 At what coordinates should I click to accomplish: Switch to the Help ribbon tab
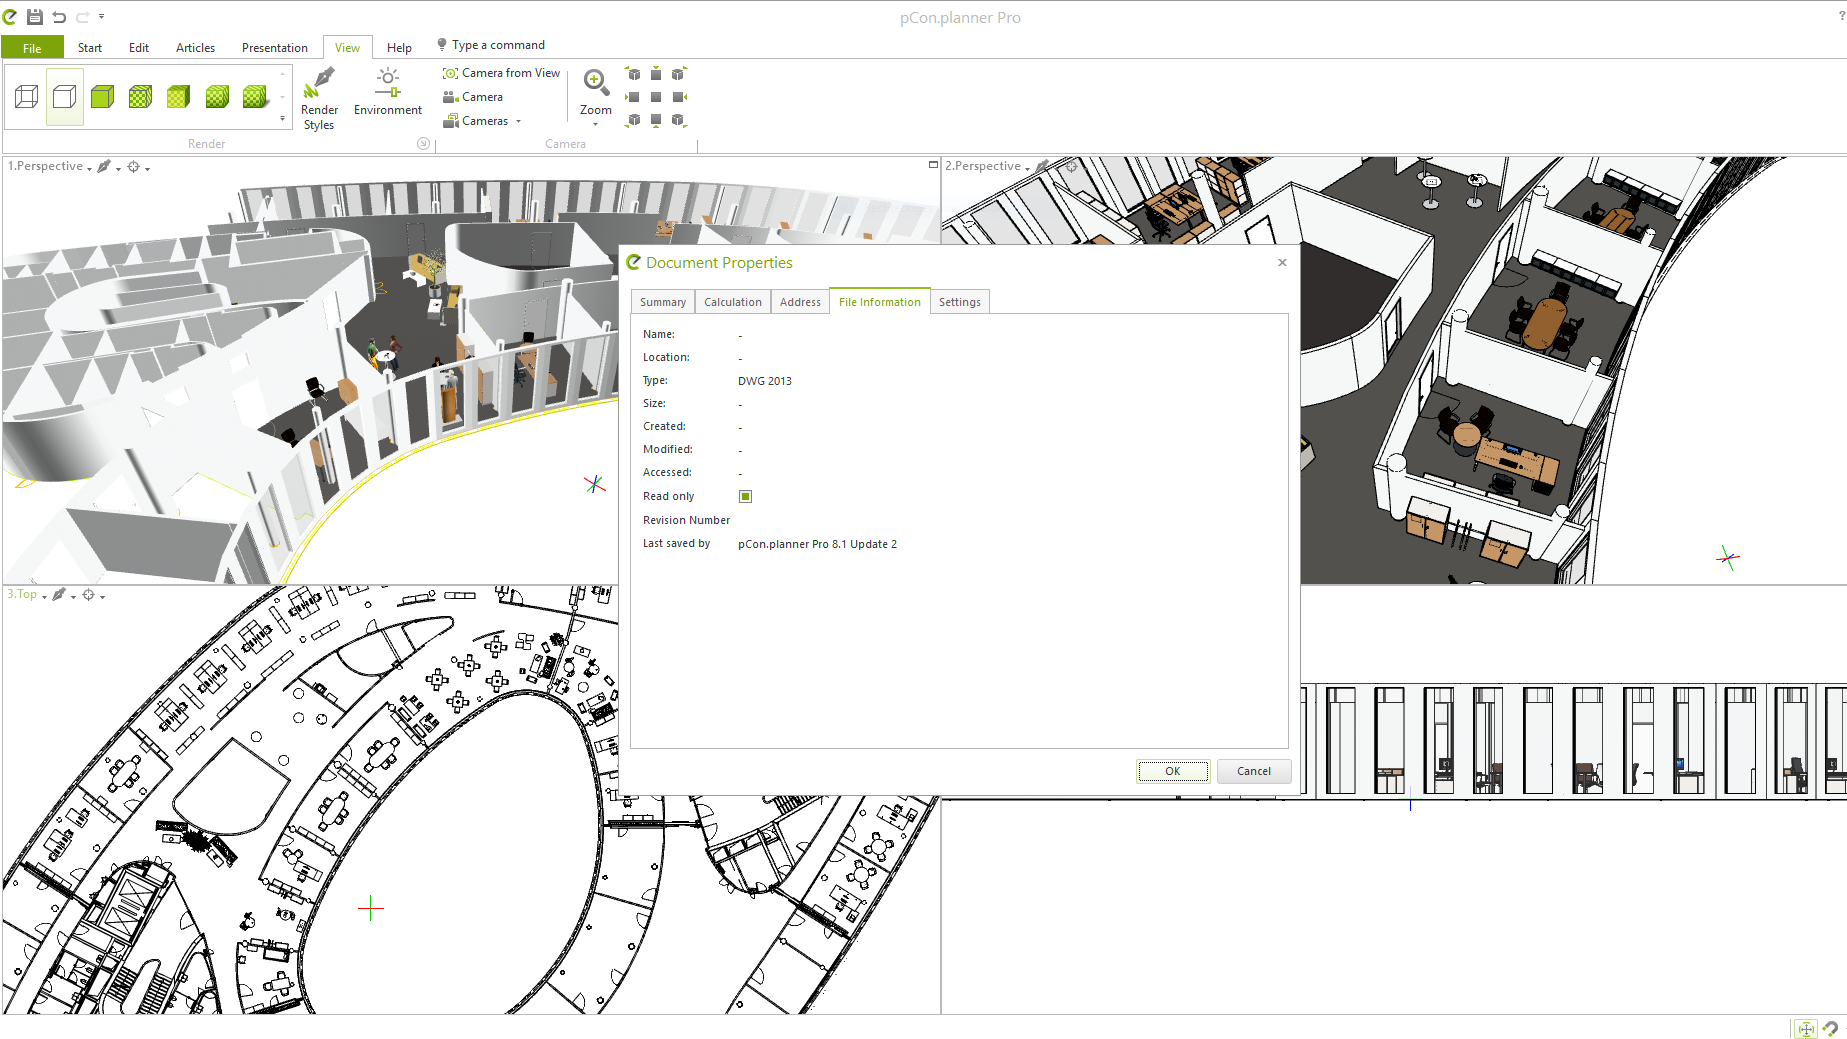[x=399, y=47]
